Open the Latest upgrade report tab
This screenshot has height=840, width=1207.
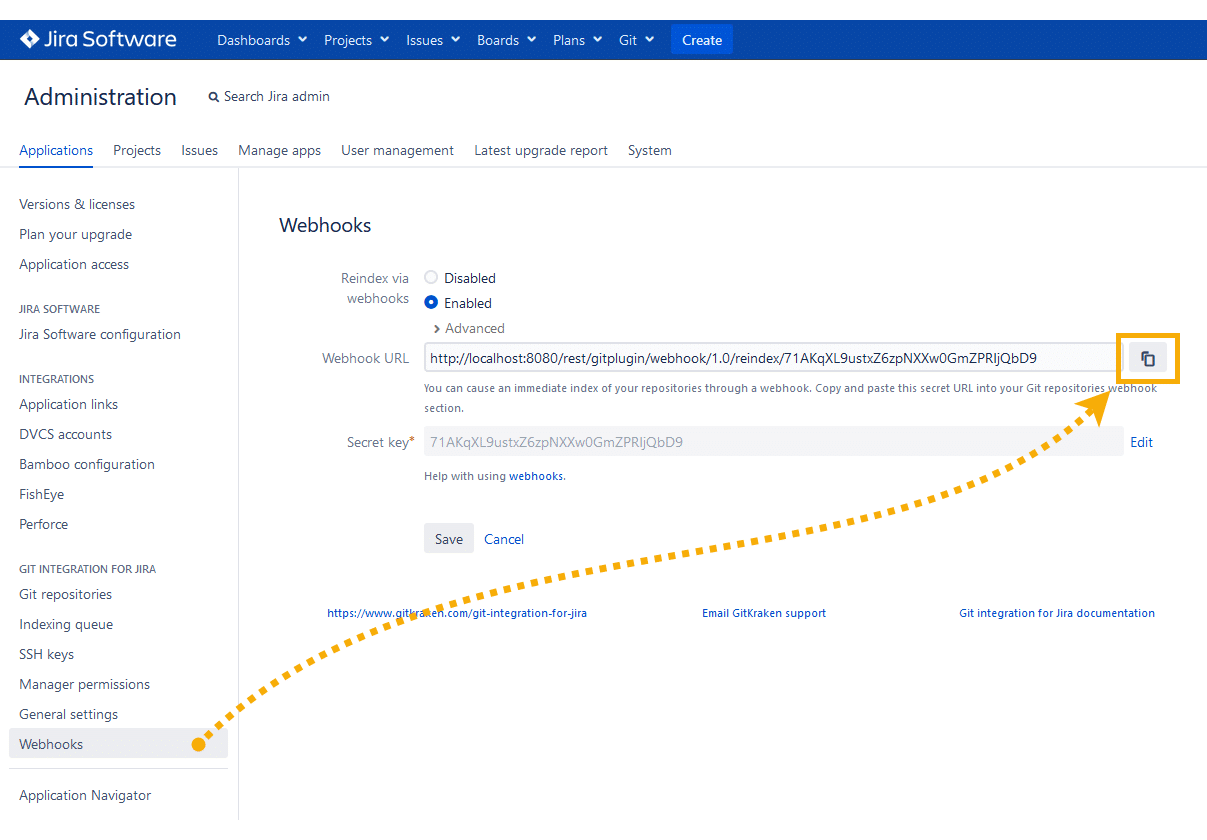pos(541,150)
